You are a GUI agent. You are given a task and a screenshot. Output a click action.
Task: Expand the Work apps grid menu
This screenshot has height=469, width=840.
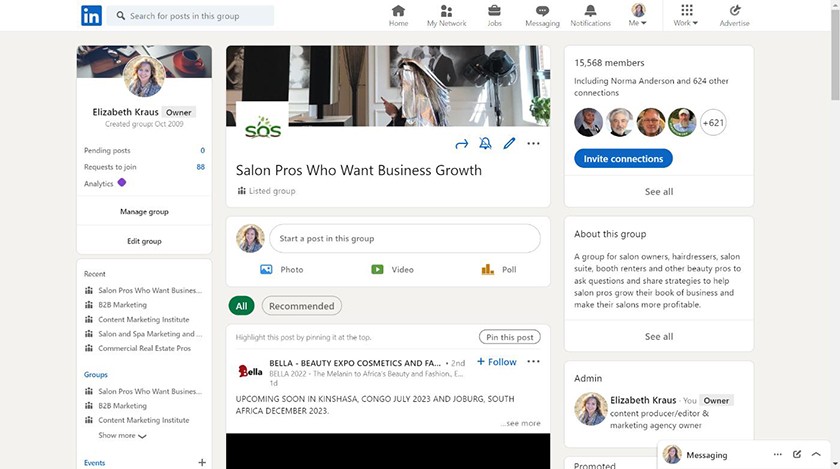(686, 16)
